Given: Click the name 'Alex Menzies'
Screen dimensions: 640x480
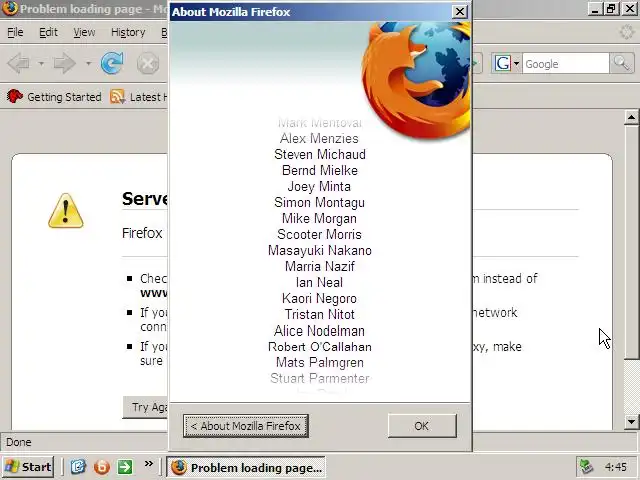Looking at the screenshot, I should 320,138.
